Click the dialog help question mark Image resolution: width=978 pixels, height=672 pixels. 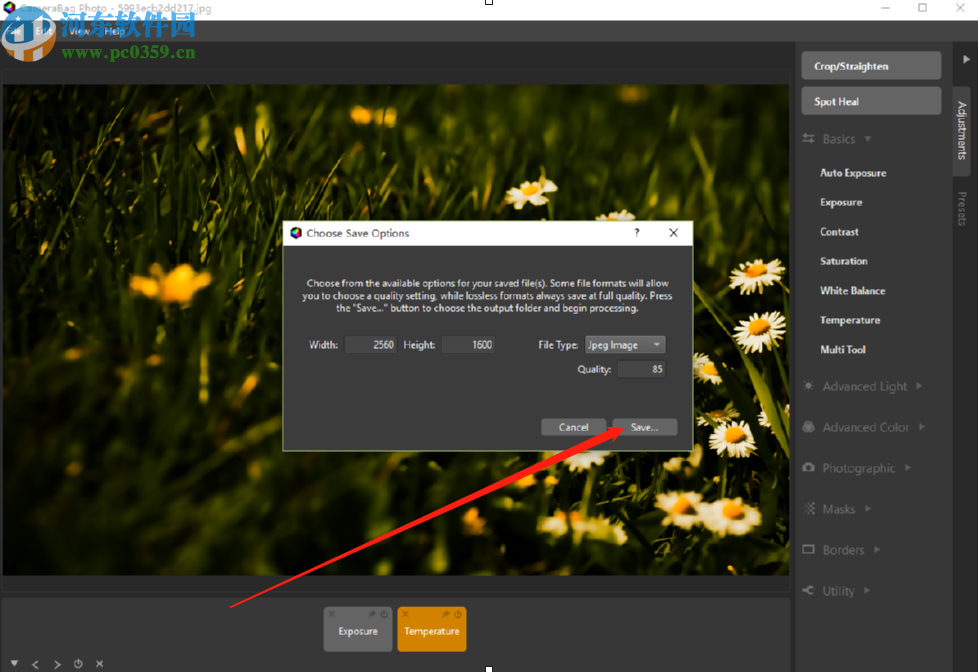point(637,233)
